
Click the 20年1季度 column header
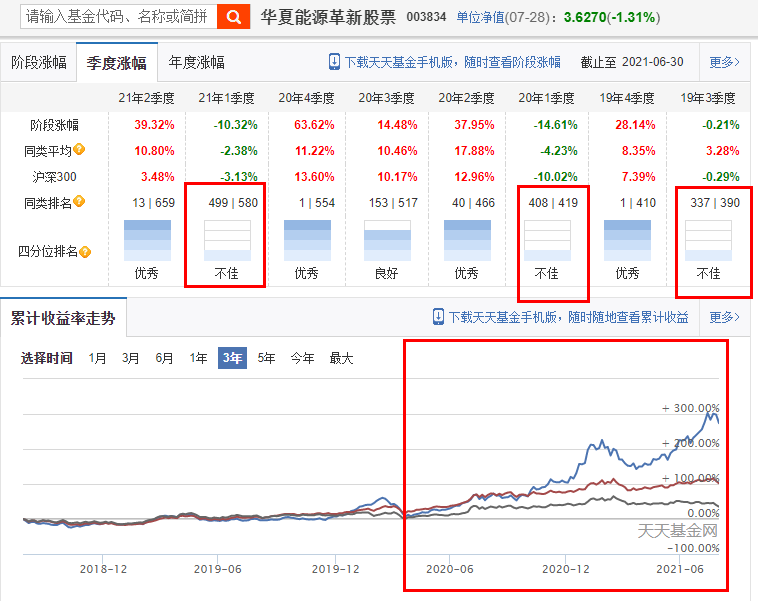pyautogui.click(x=547, y=98)
